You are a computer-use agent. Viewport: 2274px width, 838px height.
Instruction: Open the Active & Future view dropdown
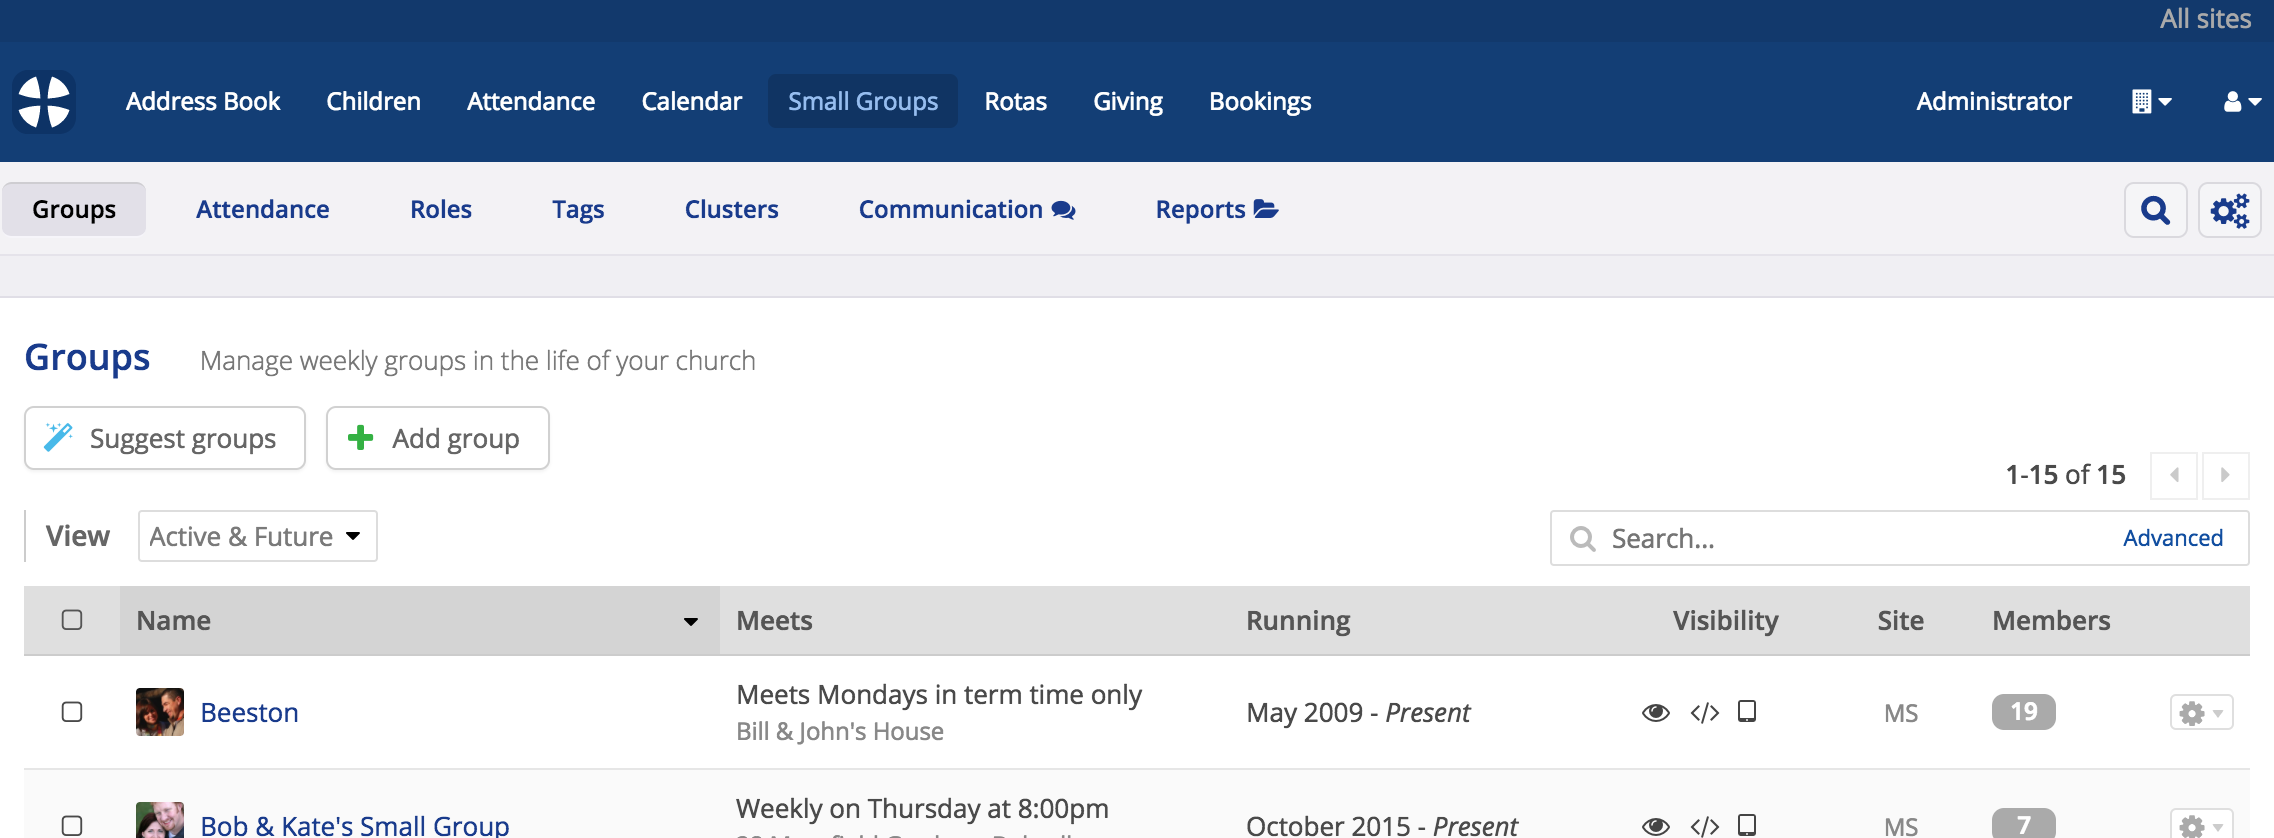pyautogui.click(x=257, y=536)
